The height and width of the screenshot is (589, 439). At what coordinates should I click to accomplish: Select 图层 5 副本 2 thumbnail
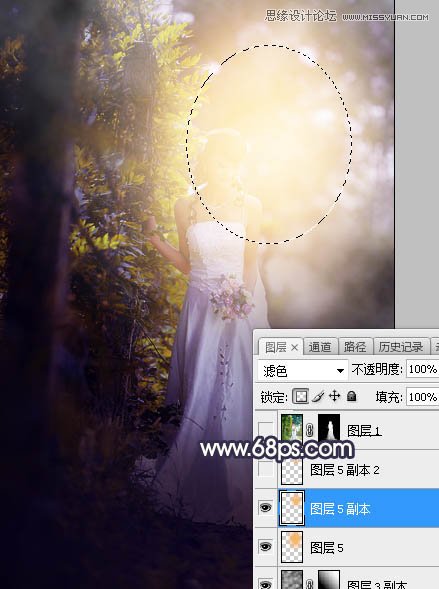click(x=292, y=470)
